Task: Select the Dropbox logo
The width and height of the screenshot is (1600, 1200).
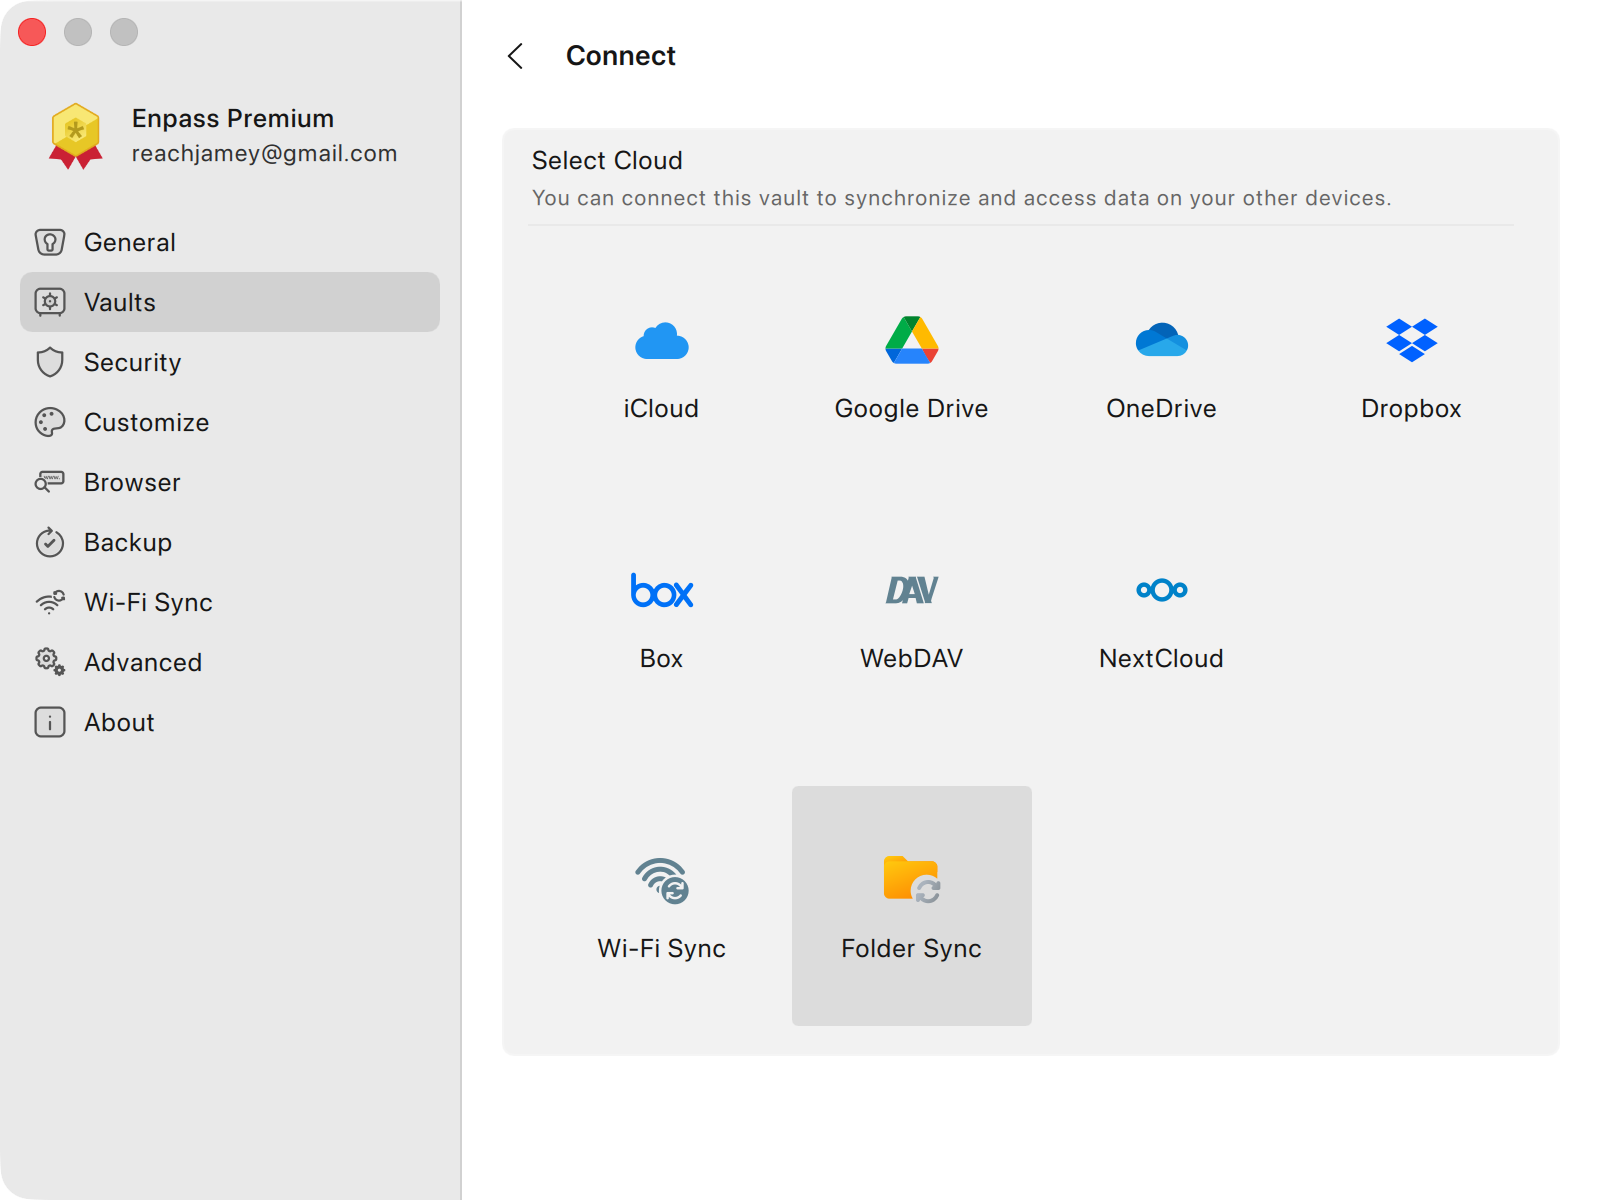Action: [1411, 340]
